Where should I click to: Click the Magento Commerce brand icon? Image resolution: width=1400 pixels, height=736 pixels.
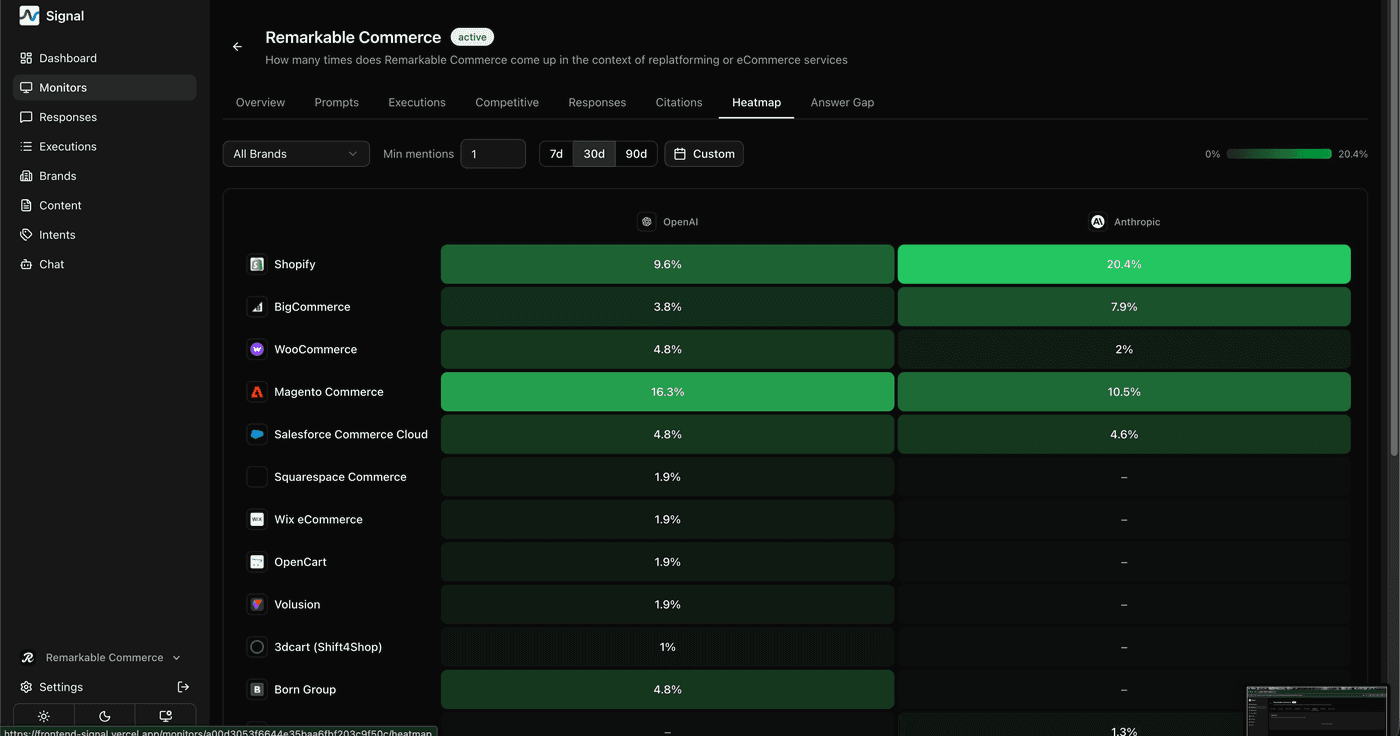(x=257, y=392)
